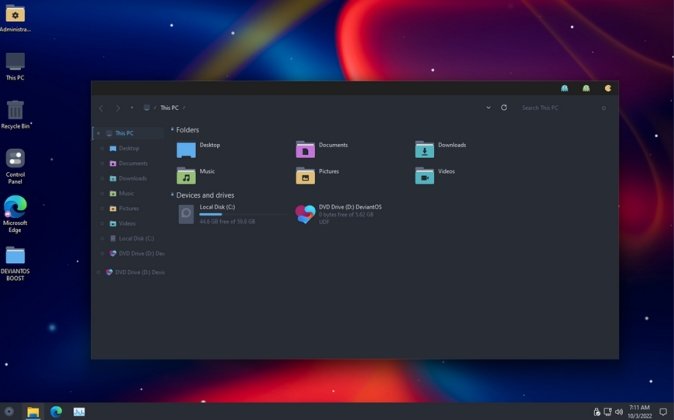Collapse the This PC tree node
This screenshot has width=674, height=420.
98,133
